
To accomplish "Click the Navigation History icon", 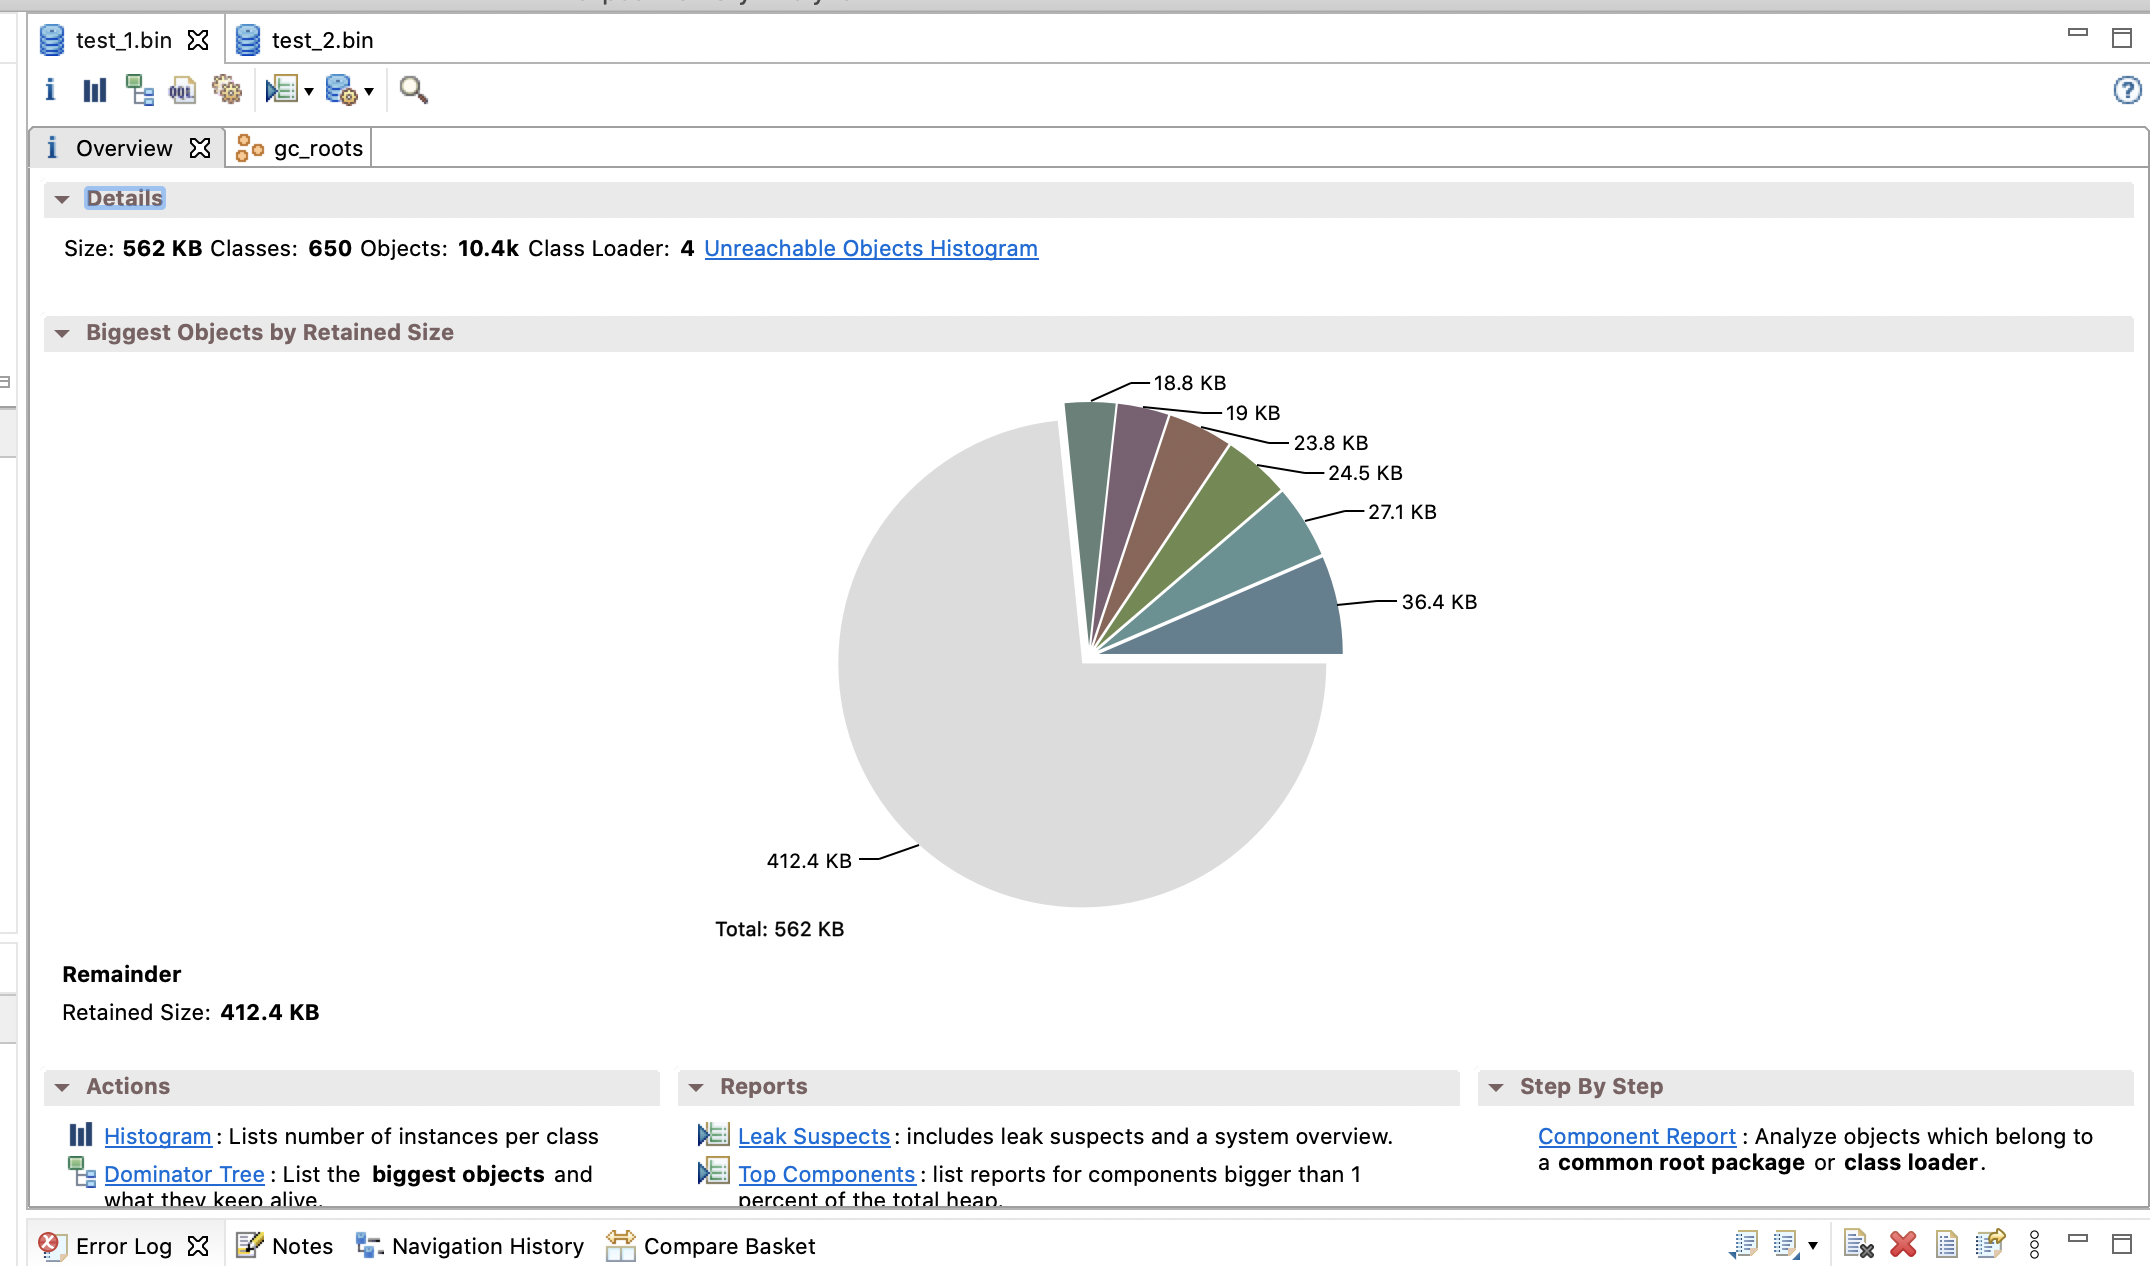I will point(370,1245).
